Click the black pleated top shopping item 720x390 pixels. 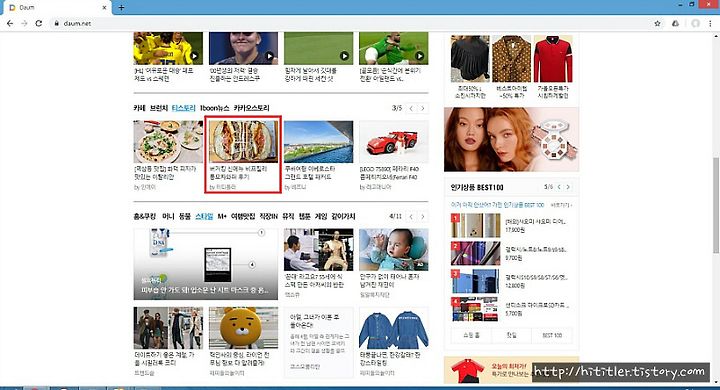coord(470,59)
